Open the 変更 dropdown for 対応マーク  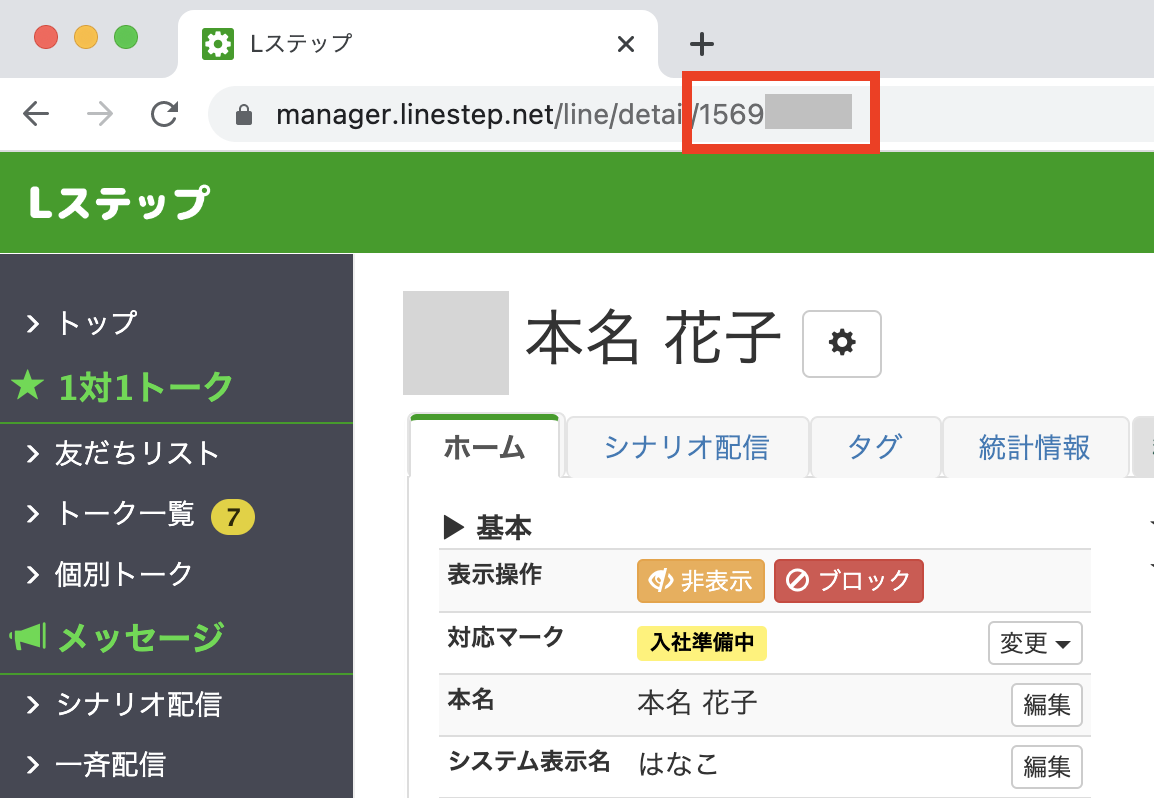coord(1035,643)
